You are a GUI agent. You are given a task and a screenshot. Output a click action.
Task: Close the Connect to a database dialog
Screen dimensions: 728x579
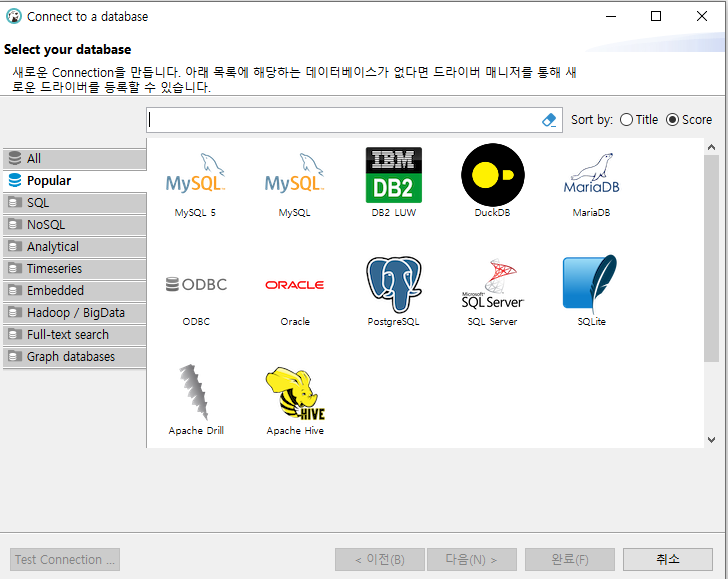(x=702, y=16)
